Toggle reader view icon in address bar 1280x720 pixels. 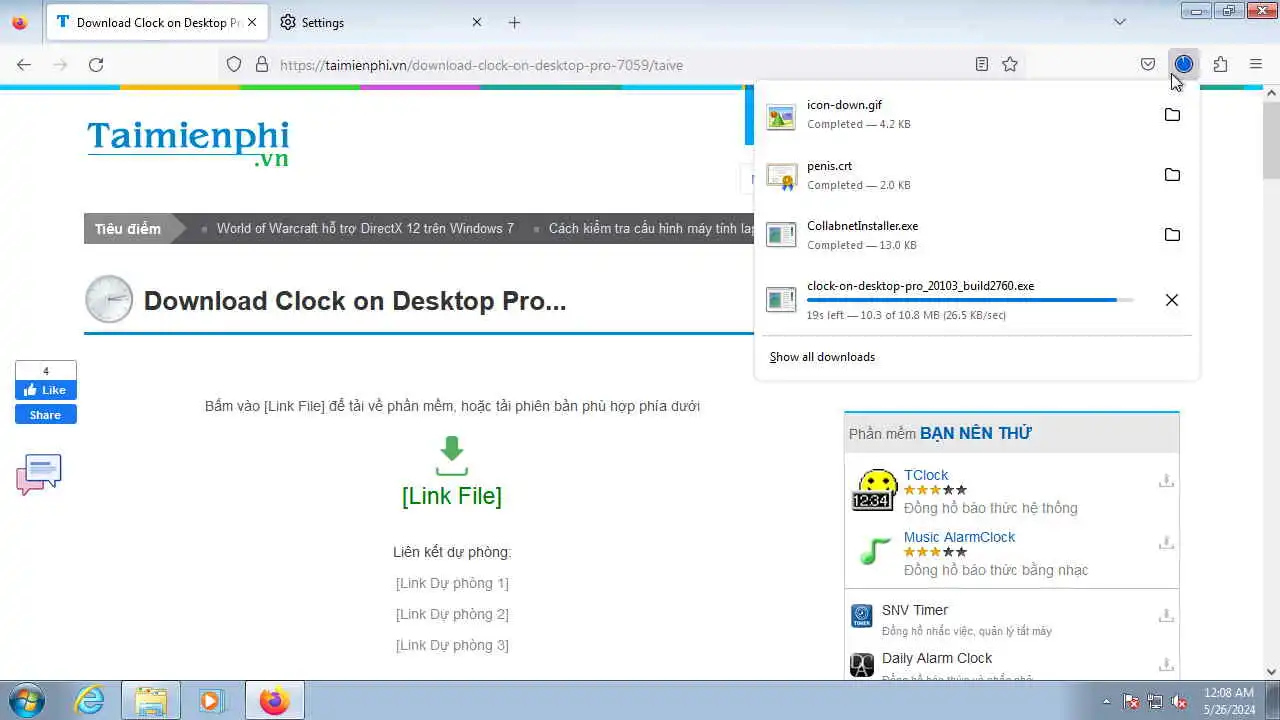point(982,64)
